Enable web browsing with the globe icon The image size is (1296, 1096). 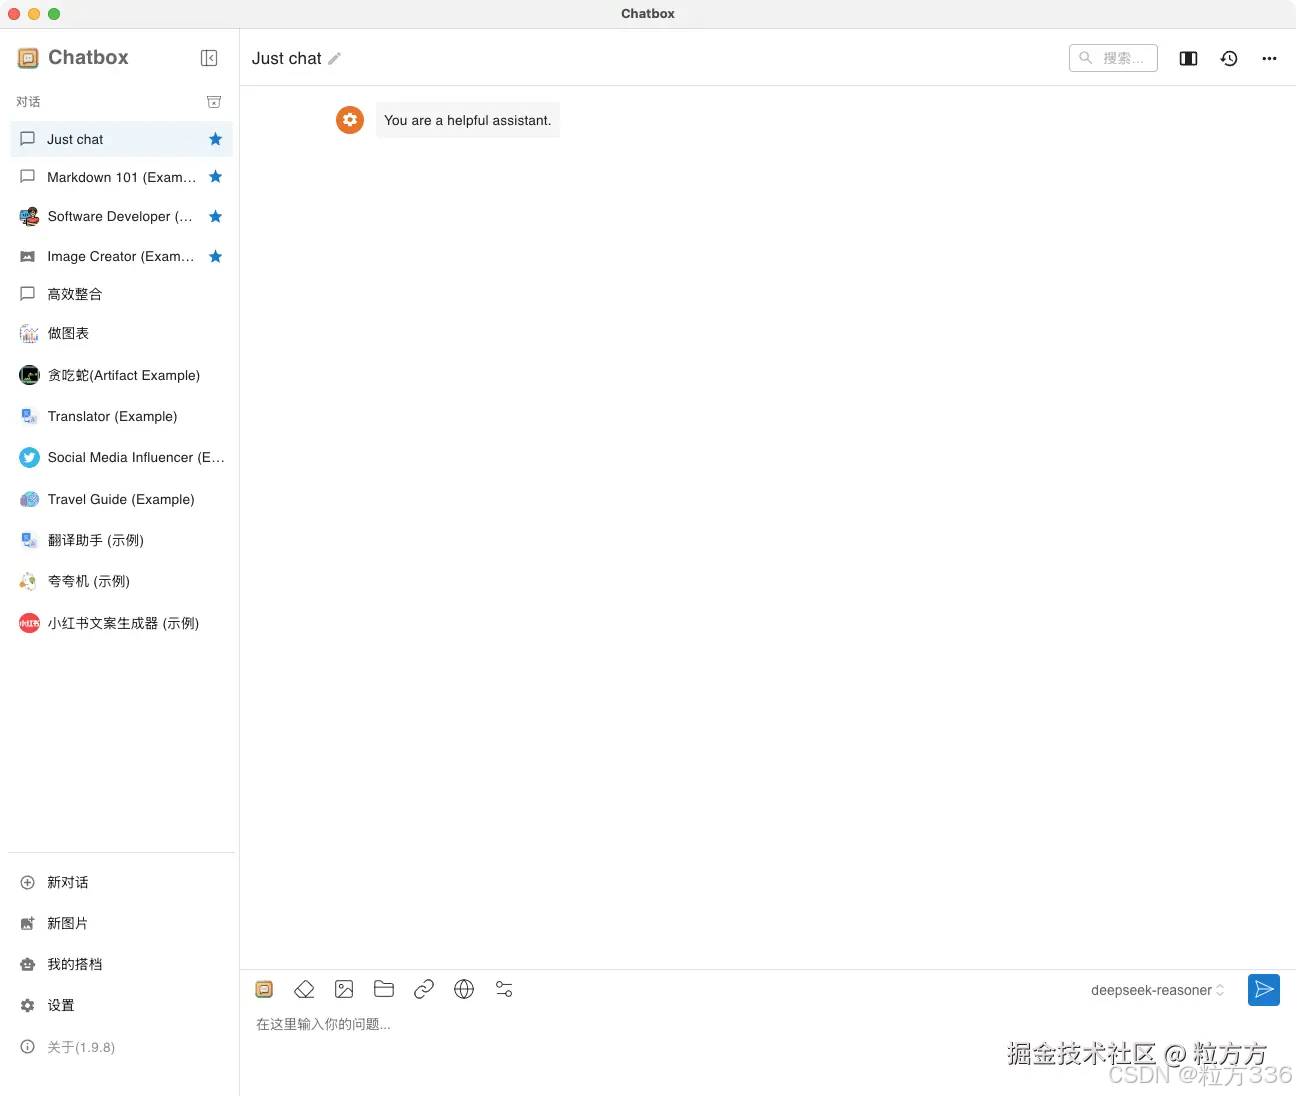coord(464,989)
